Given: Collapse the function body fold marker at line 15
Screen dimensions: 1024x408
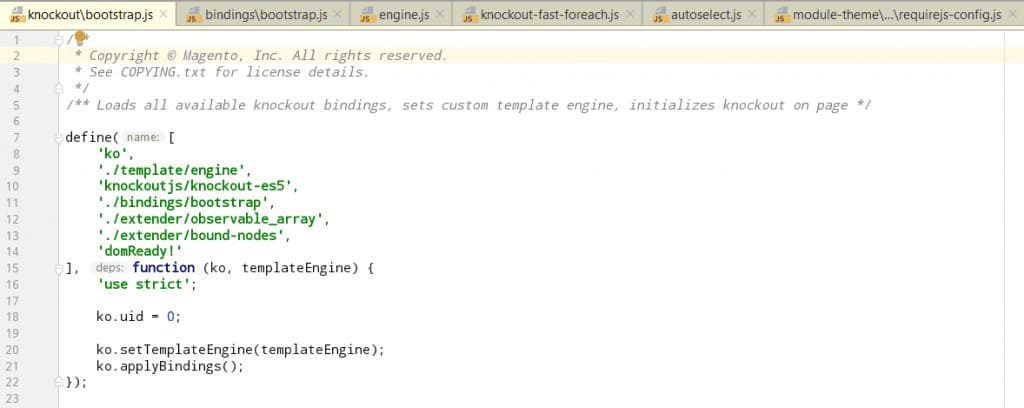Looking at the screenshot, I should 60,268.
